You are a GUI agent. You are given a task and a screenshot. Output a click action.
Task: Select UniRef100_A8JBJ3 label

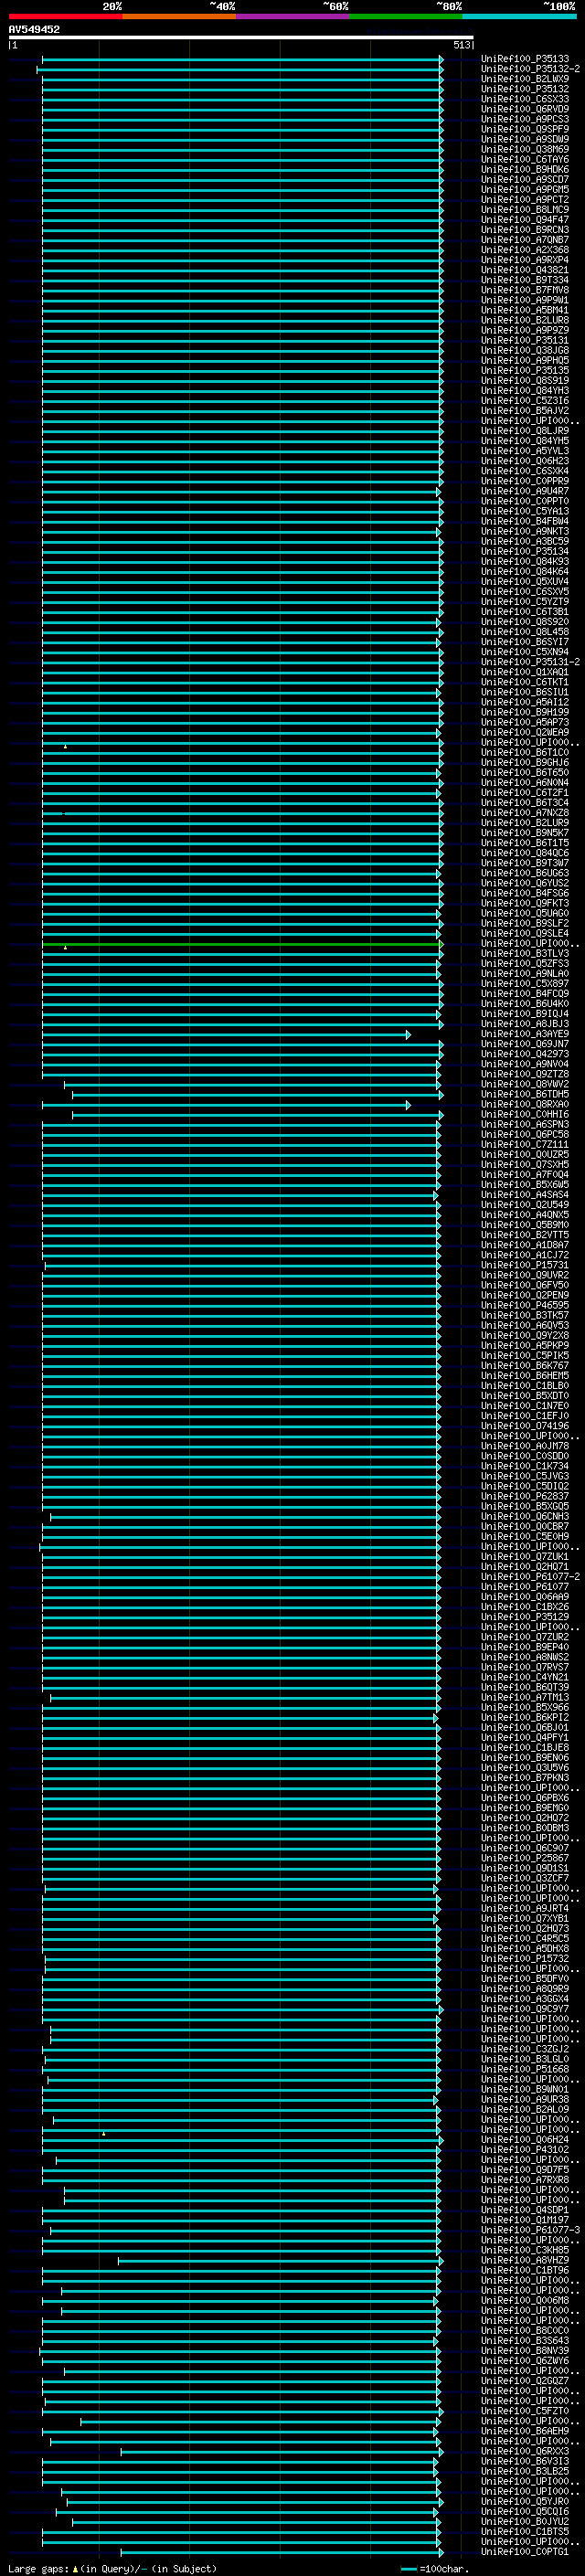click(x=525, y=1024)
